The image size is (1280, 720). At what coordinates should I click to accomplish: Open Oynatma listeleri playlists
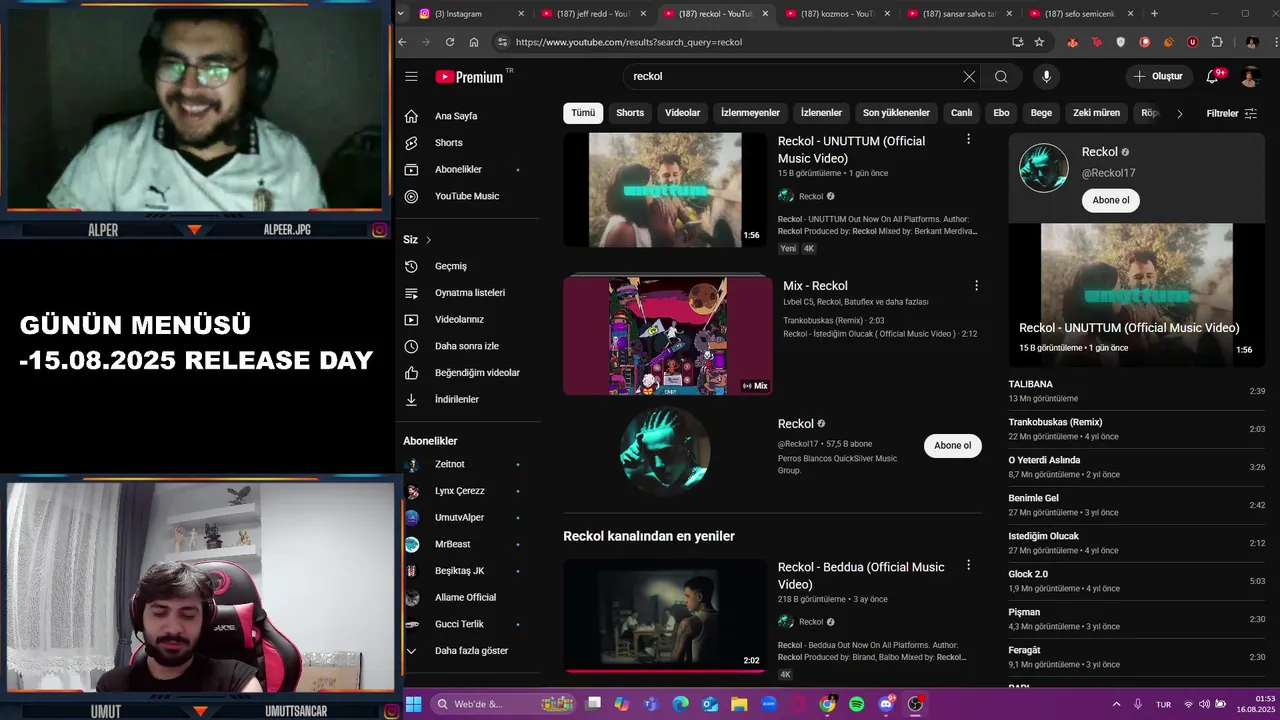pos(469,293)
